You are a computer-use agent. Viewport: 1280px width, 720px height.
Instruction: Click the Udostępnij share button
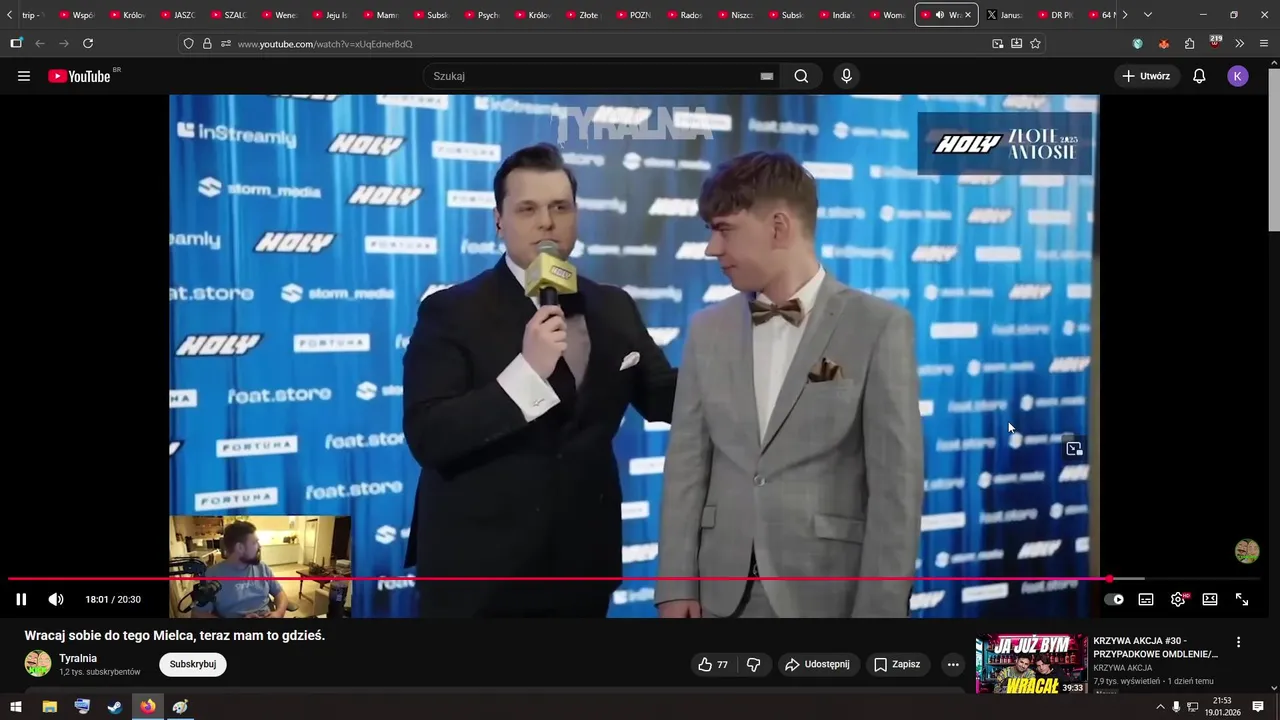tap(818, 664)
